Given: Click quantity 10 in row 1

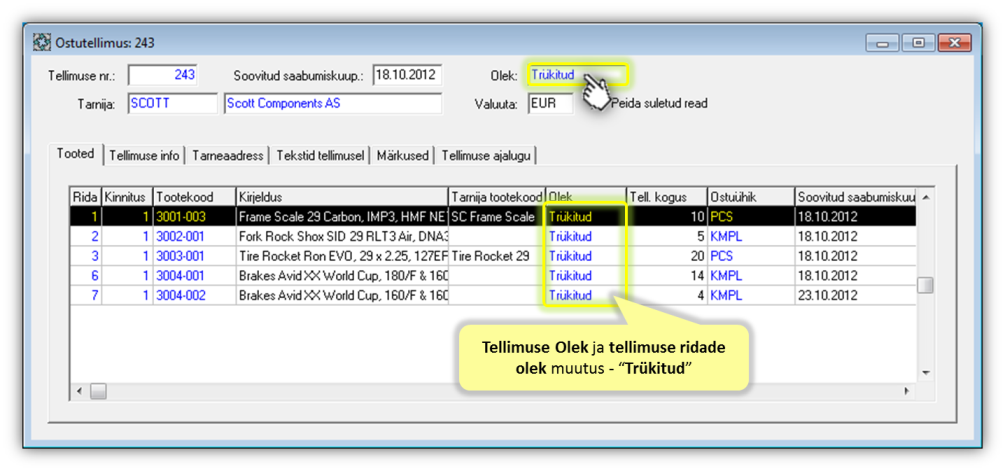Looking at the screenshot, I should point(667,217).
